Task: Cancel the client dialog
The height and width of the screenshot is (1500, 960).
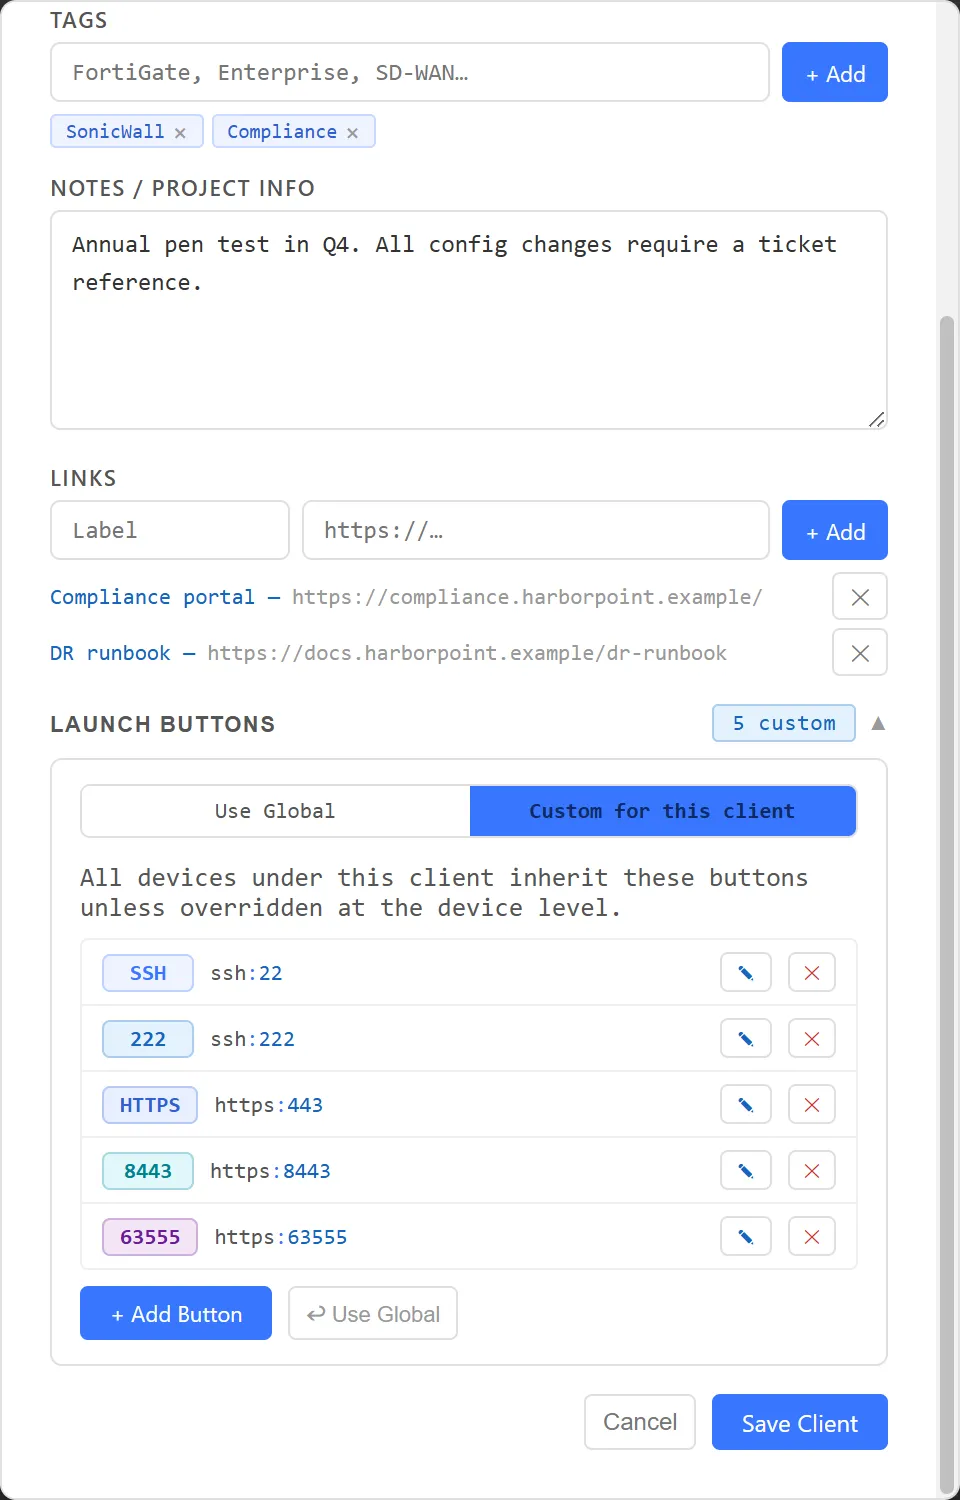Action: (640, 1422)
